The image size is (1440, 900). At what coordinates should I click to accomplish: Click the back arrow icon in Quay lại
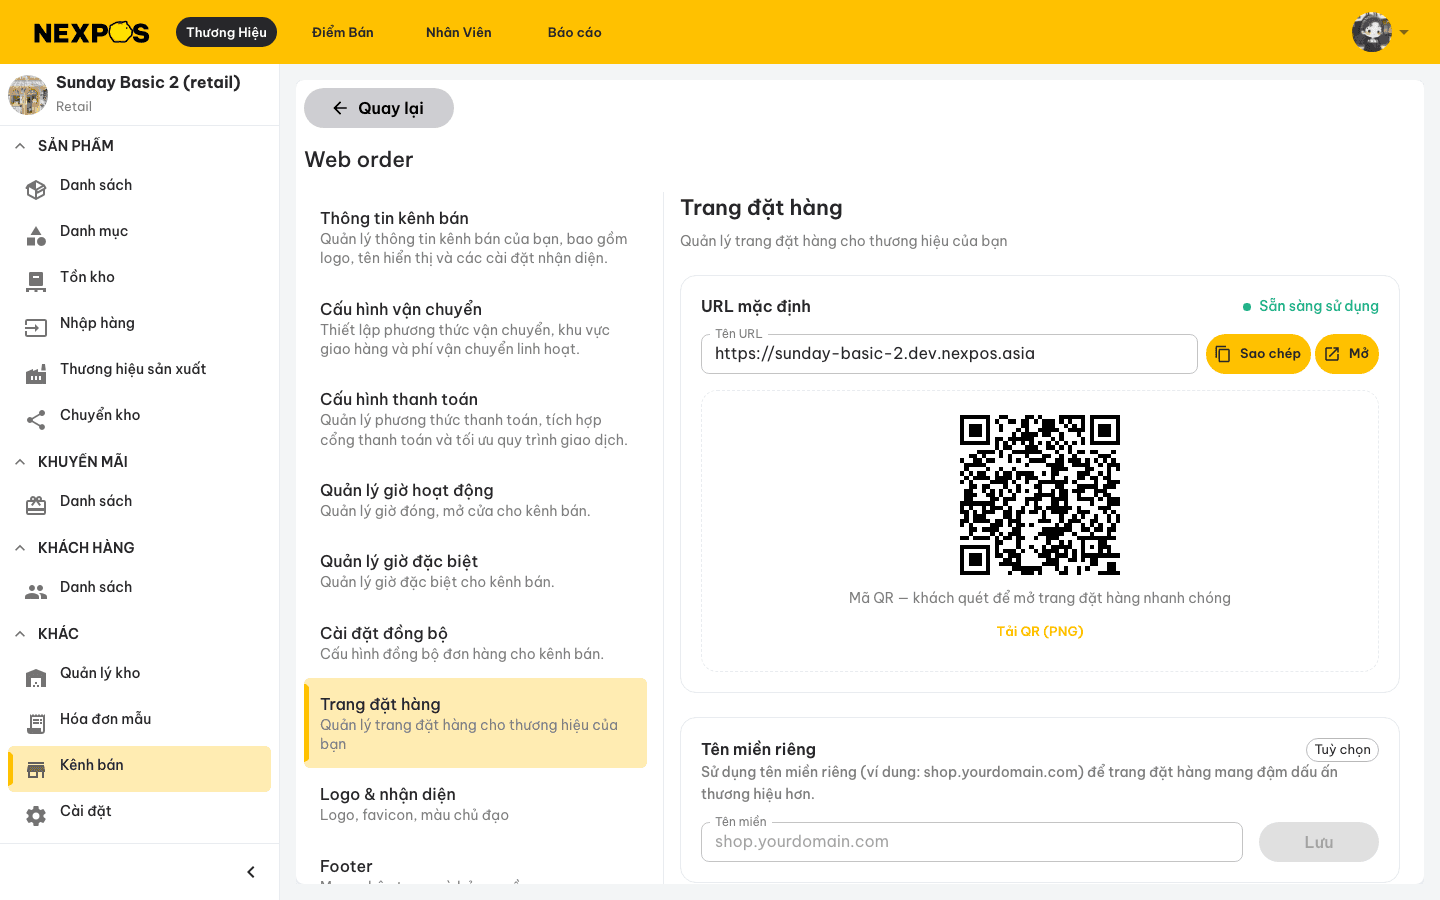340,108
